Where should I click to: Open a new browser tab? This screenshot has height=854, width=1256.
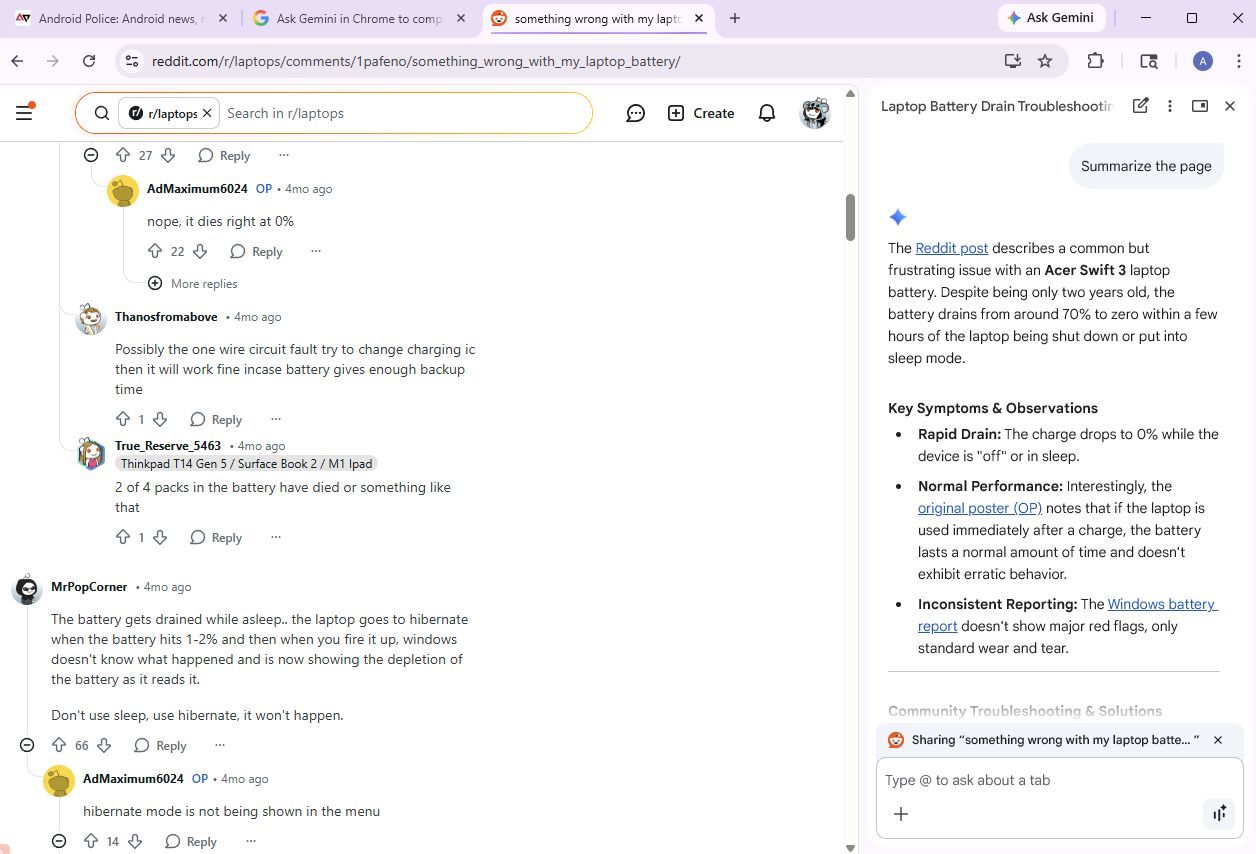(735, 18)
